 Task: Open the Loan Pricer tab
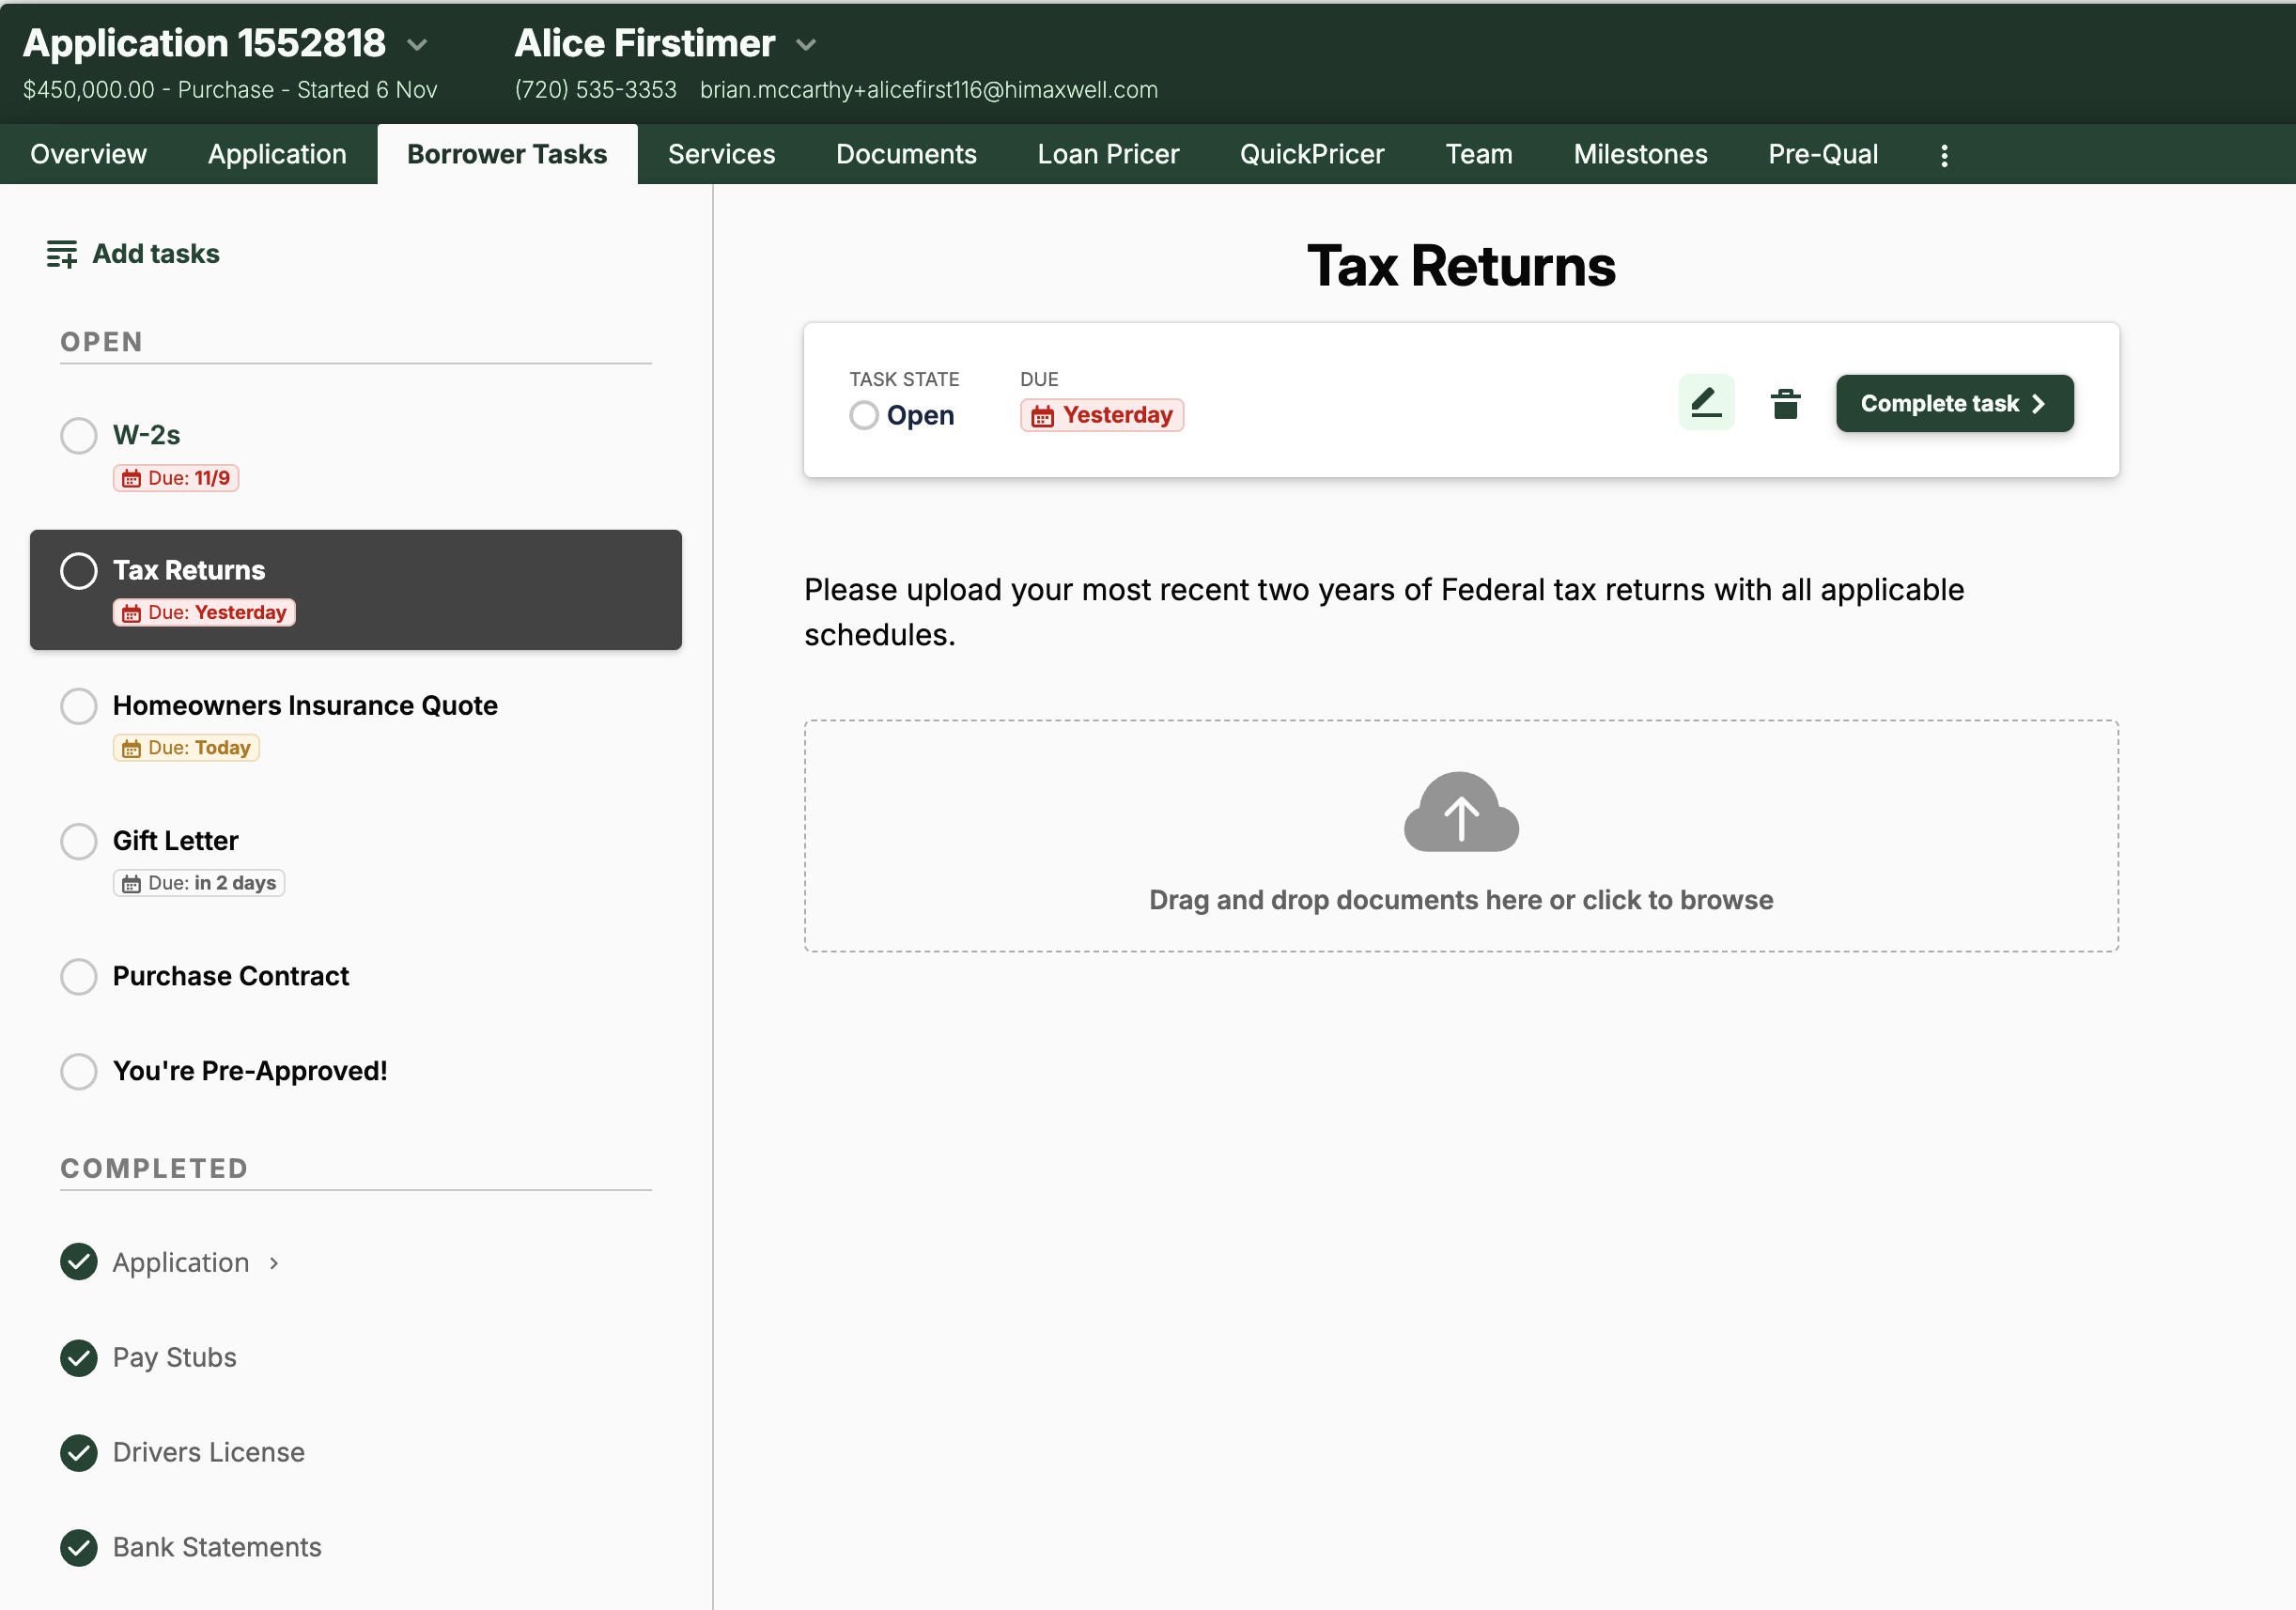pos(1107,154)
